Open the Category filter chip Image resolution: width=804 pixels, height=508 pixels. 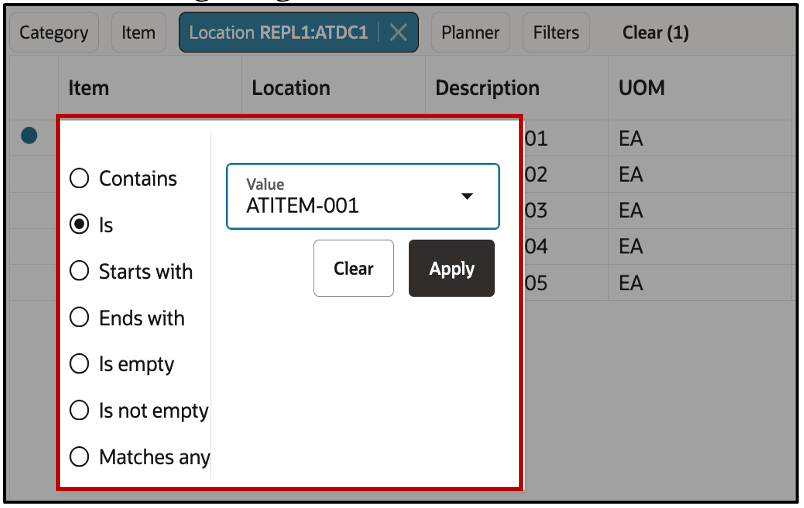(x=54, y=33)
